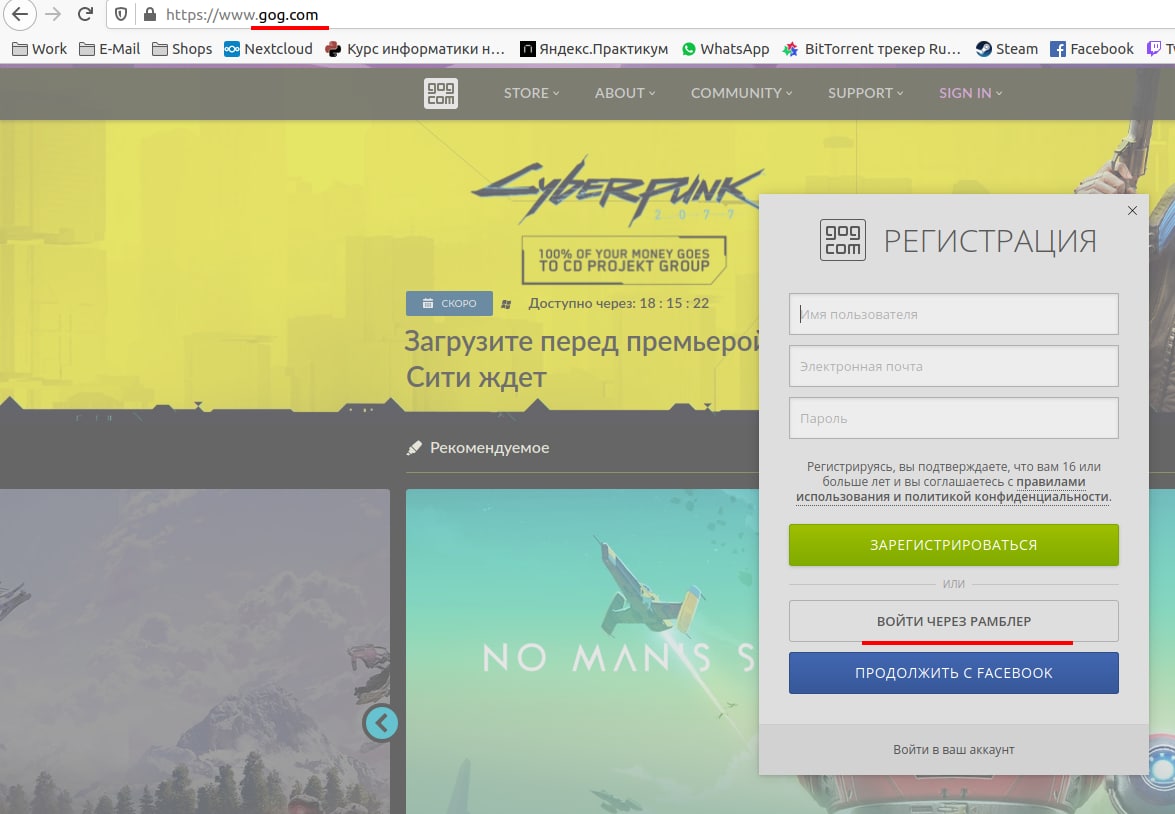The height and width of the screenshot is (814, 1175).
Task: Click the browser back arrow
Action: 19,14
